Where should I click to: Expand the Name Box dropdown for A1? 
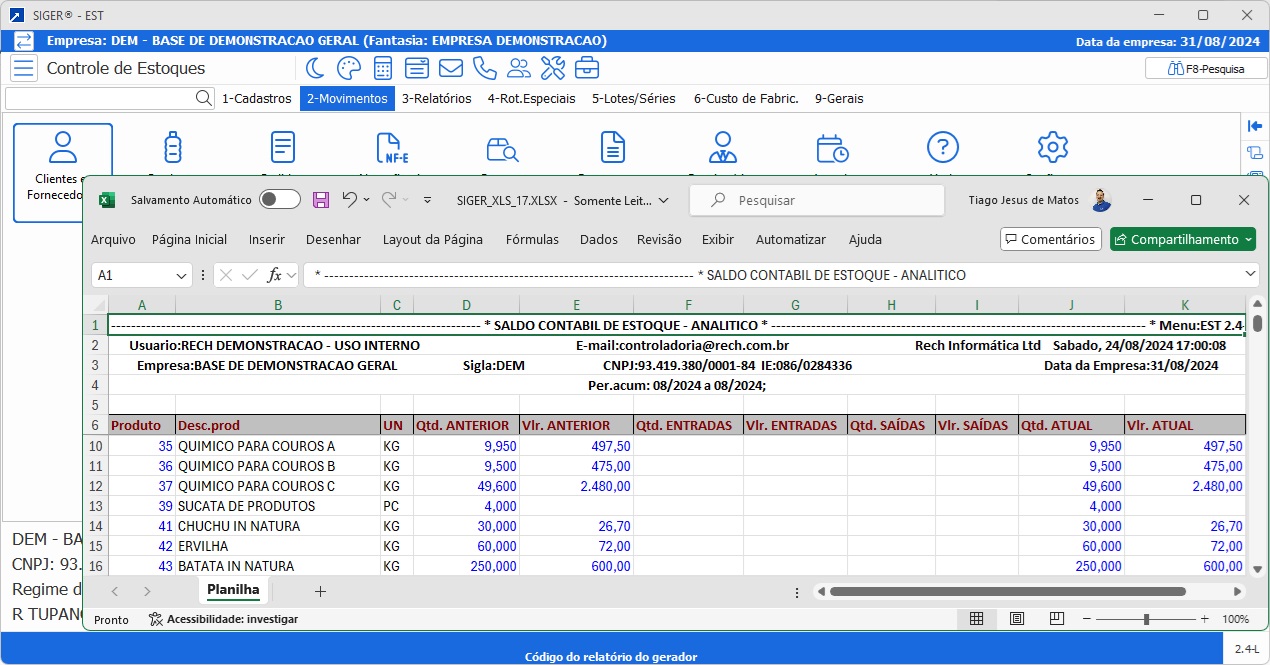click(x=182, y=275)
